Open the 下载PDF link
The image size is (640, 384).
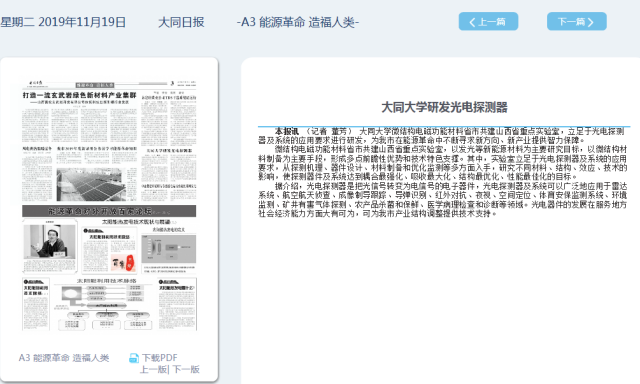(160, 358)
